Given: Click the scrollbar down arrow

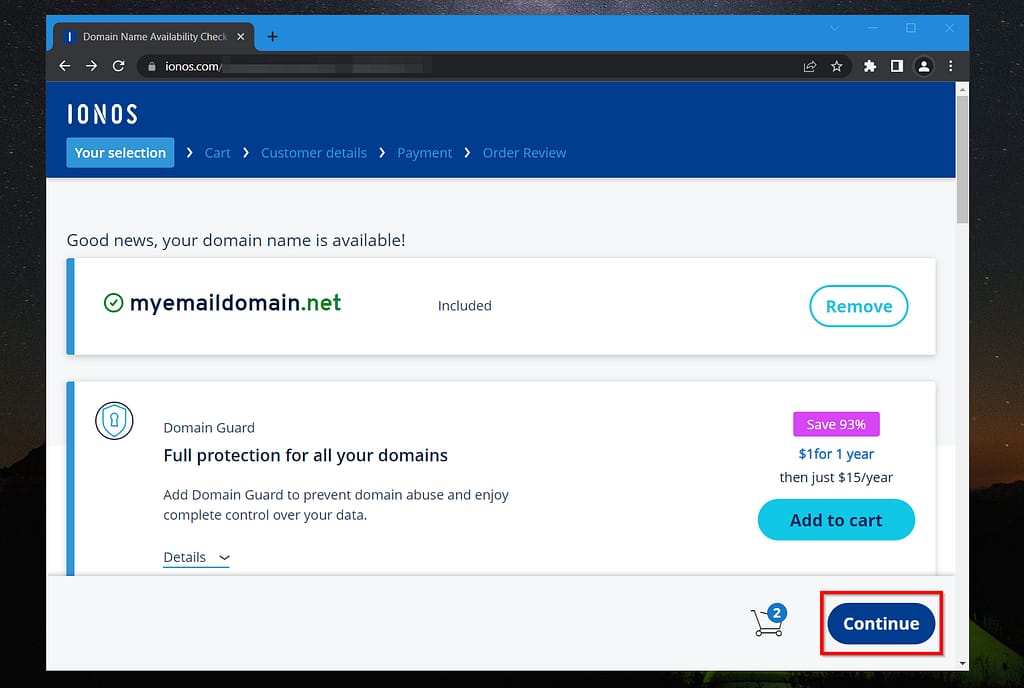Looking at the screenshot, I should (x=962, y=663).
